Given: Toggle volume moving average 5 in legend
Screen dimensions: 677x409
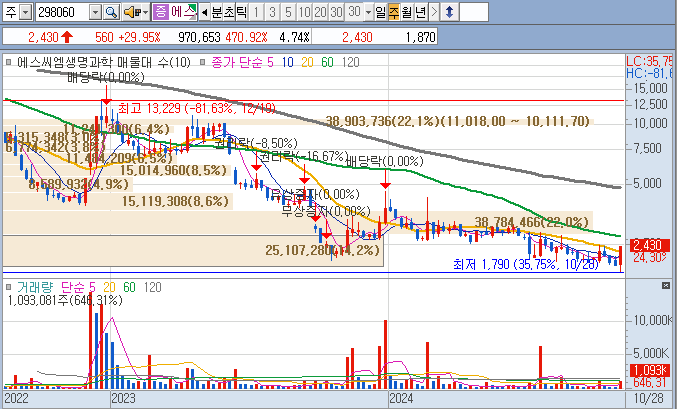Looking at the screenshot, I should 92,287.
